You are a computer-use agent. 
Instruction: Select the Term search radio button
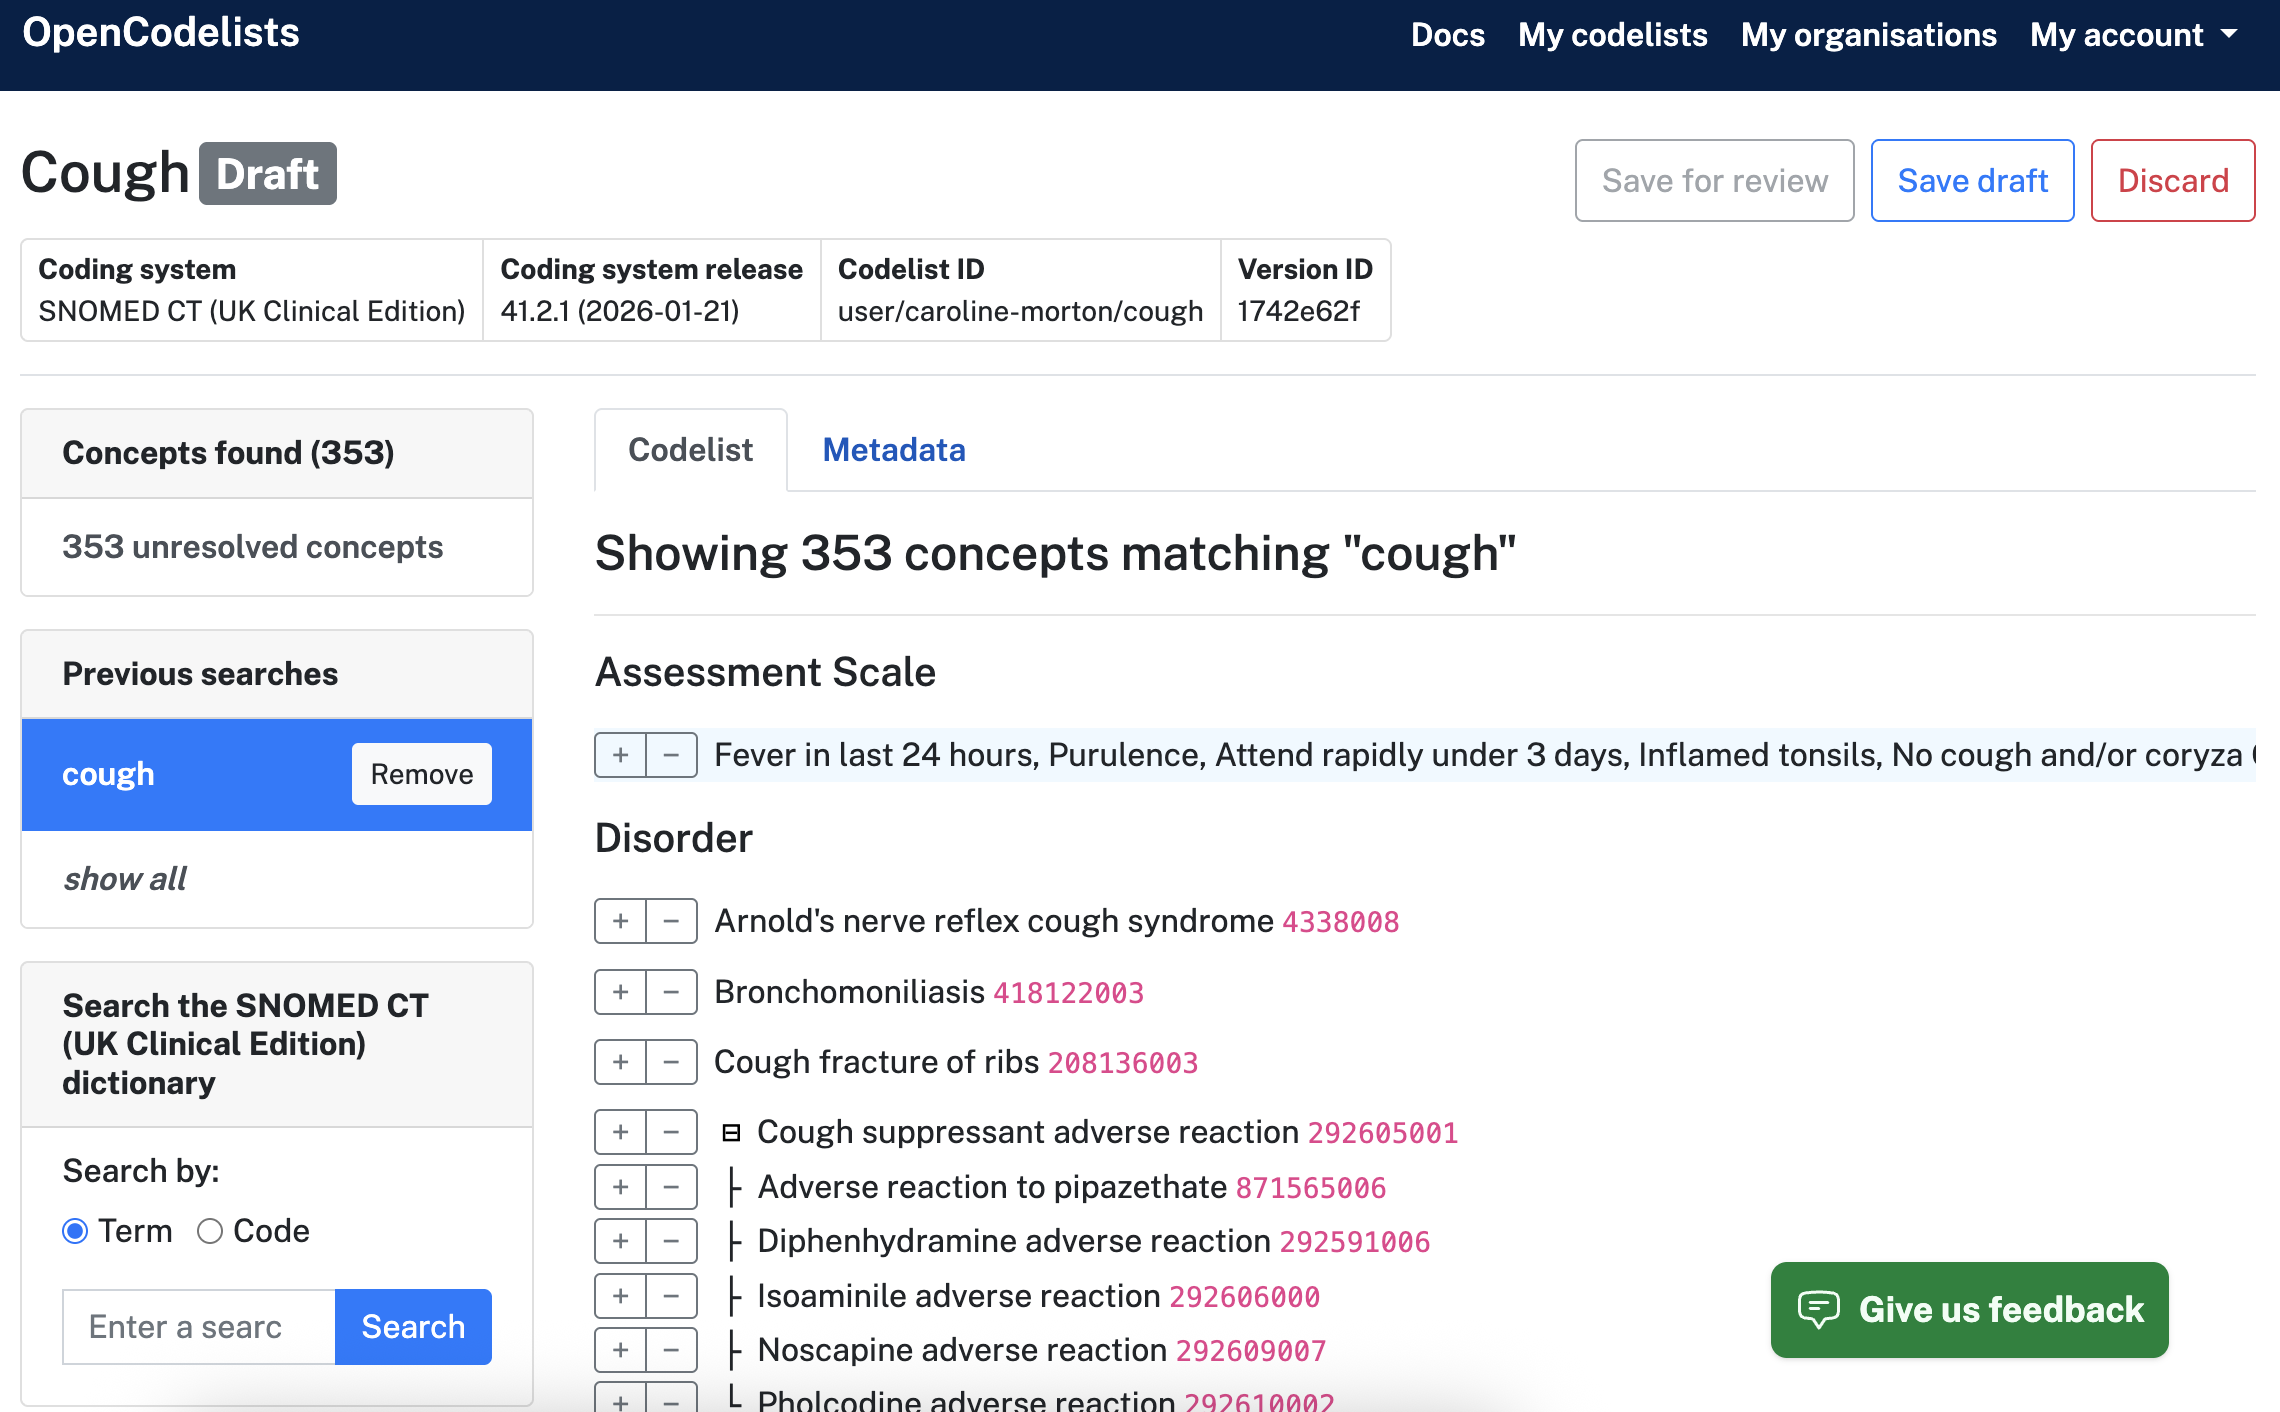point(75,1231)
